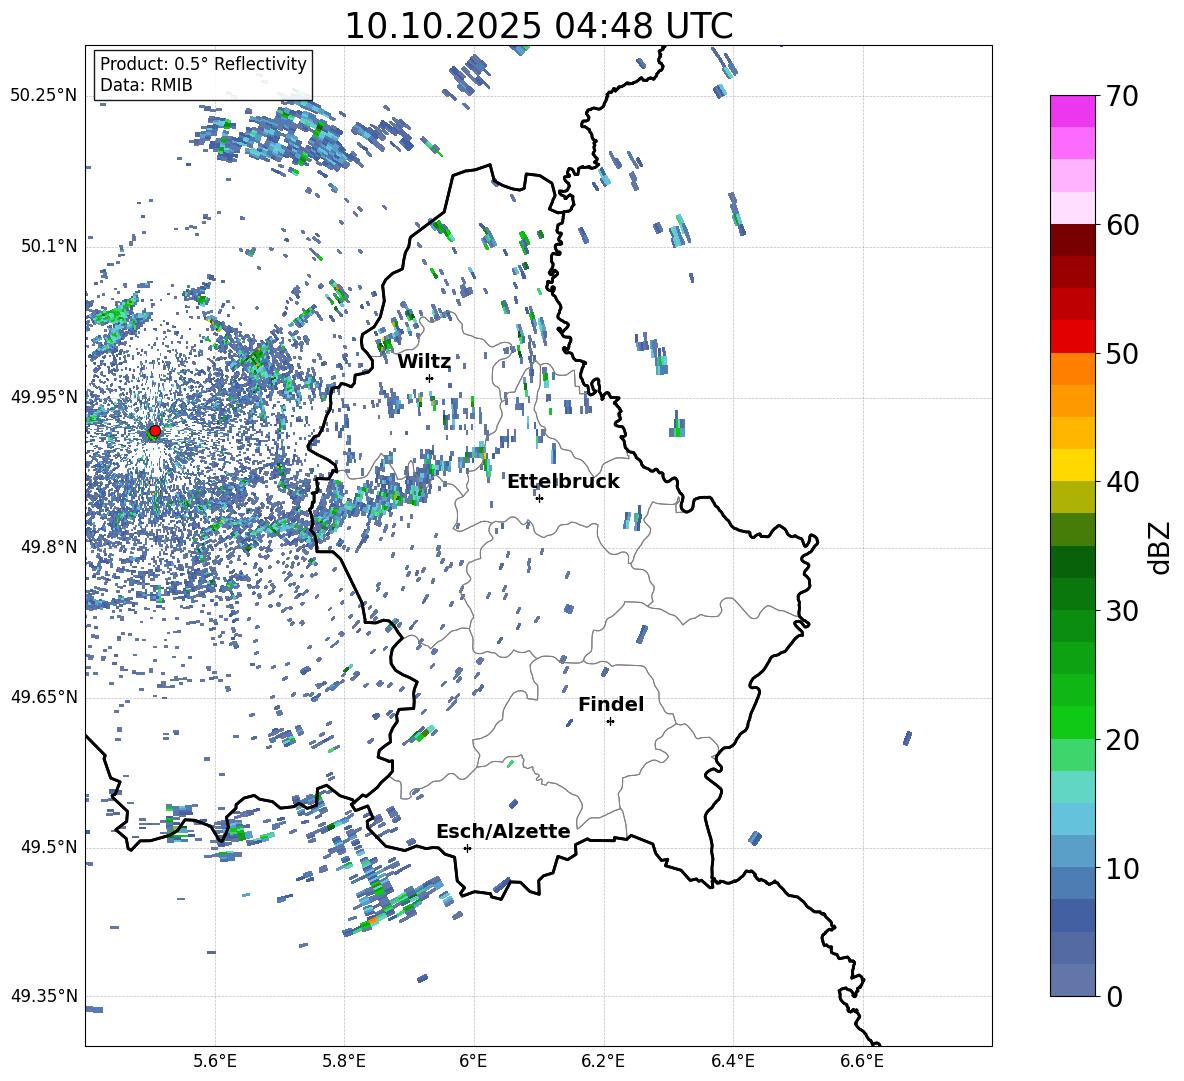This screenshot has height=1081, width=1184.
Task: Click the Product: 0.5° Reflectivity text
Action: coord(203,64)
